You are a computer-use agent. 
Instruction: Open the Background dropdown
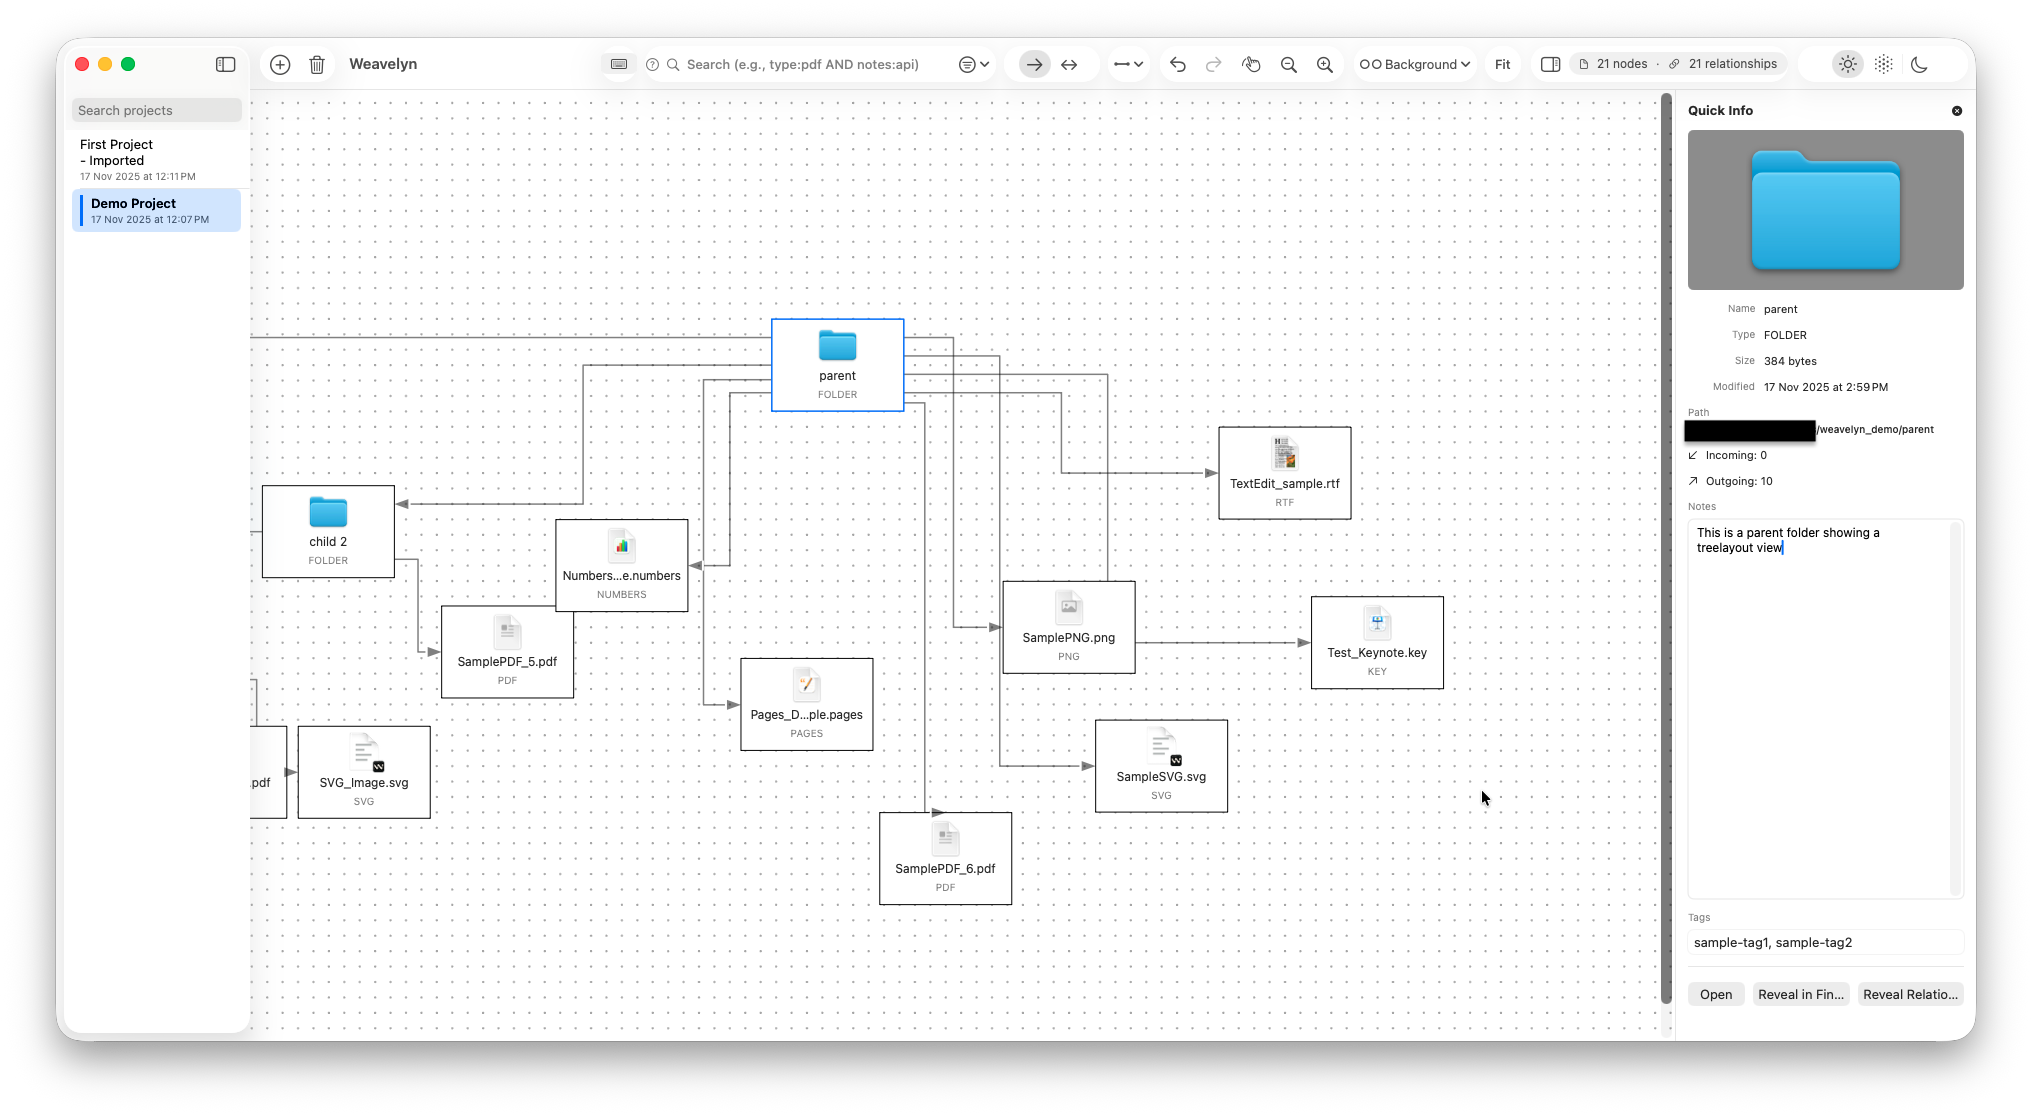click(1414, 64)
